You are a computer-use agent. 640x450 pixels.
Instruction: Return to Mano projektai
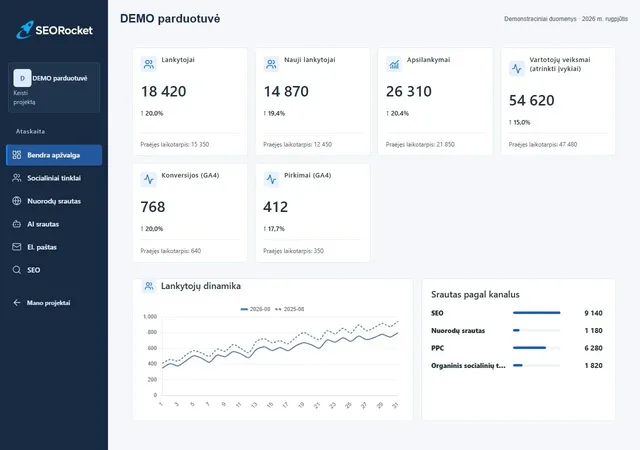coord(49,303)
